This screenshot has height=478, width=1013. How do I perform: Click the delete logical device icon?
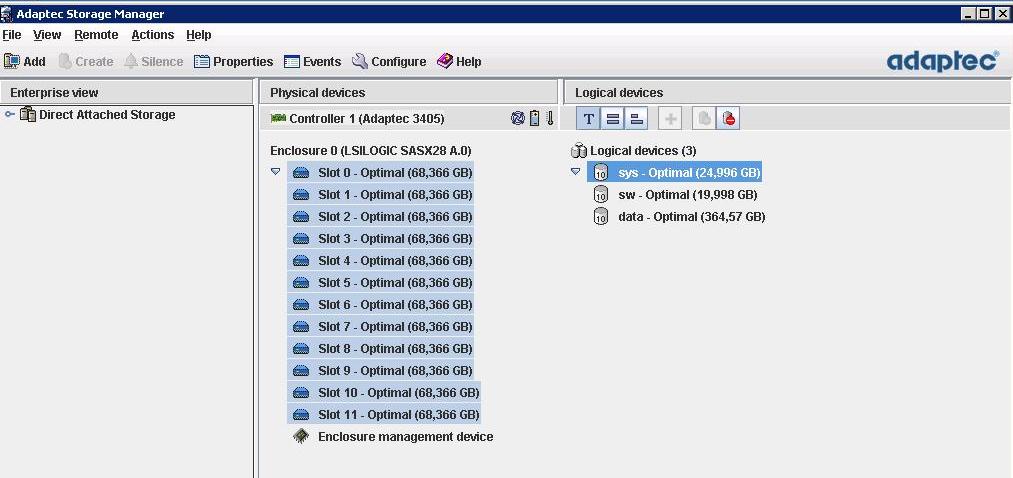coord(729,119)
